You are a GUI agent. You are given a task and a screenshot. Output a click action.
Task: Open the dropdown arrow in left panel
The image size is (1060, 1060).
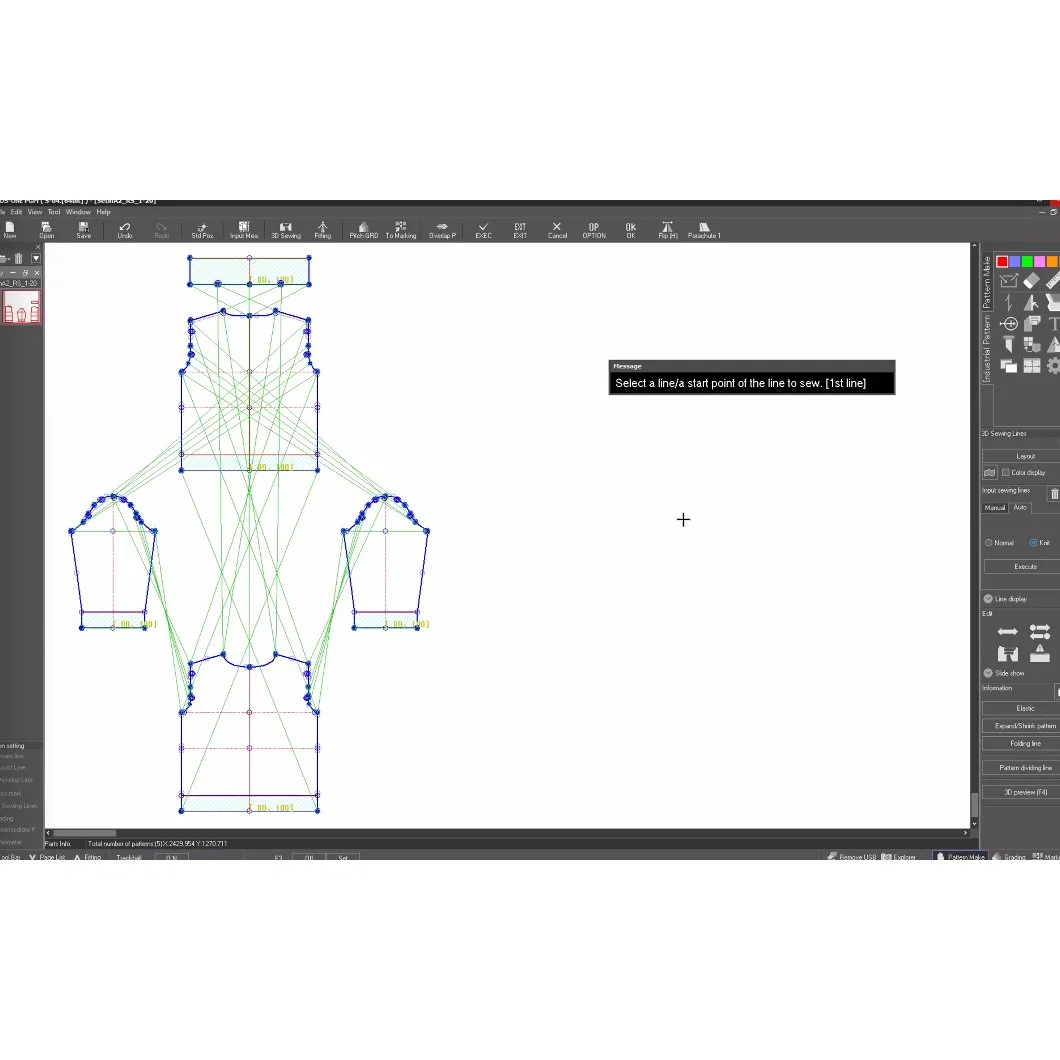coord(36,258)
